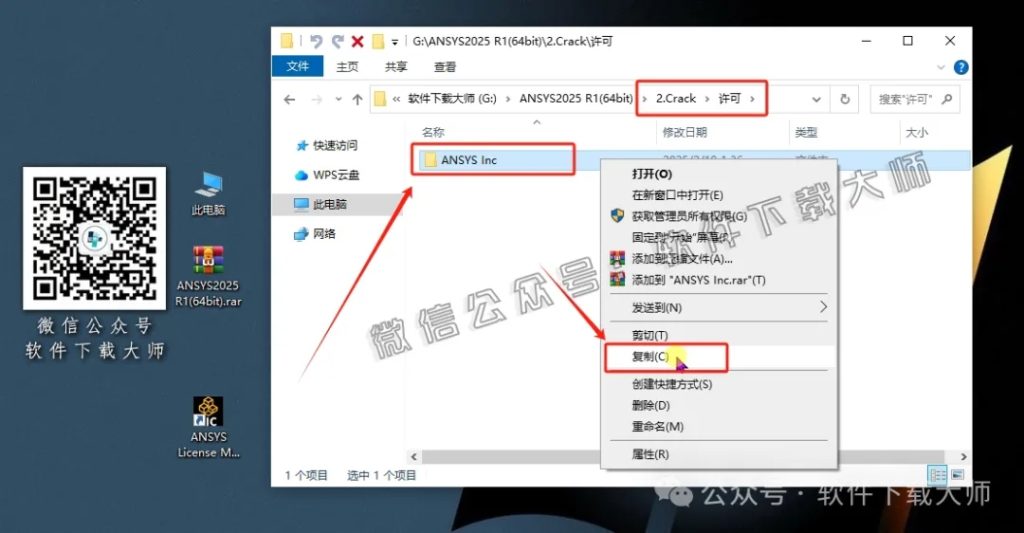Open the quick access toolbar dropdown arrow
This screenshot has height=533, width=1024.
(394, 42)
